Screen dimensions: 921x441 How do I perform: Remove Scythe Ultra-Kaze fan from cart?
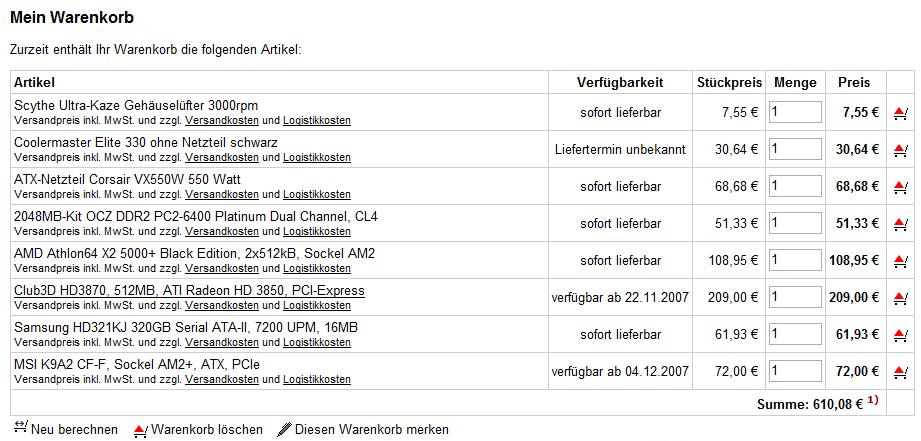point(900,113)
